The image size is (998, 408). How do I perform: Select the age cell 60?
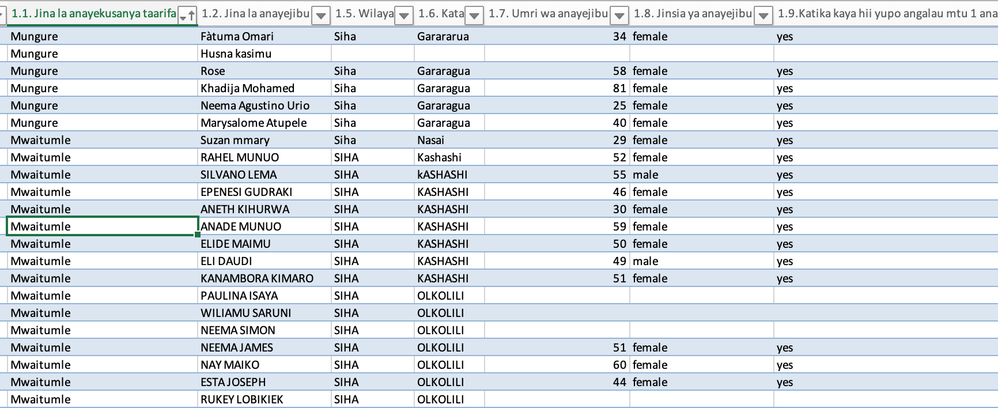pyautogui.click(x=558, y=365)
